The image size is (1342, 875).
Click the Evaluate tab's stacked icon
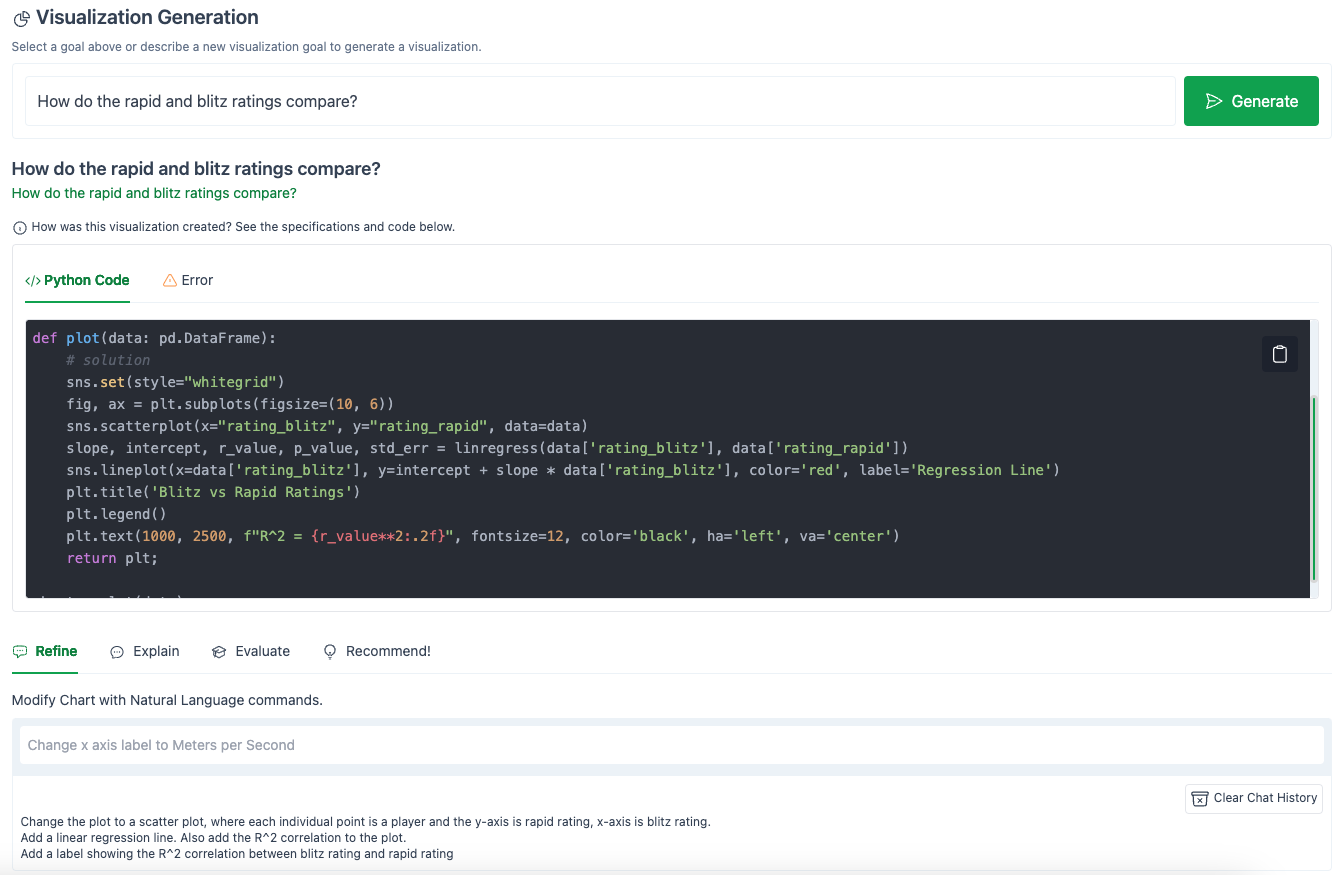click(x=218, y=651)
